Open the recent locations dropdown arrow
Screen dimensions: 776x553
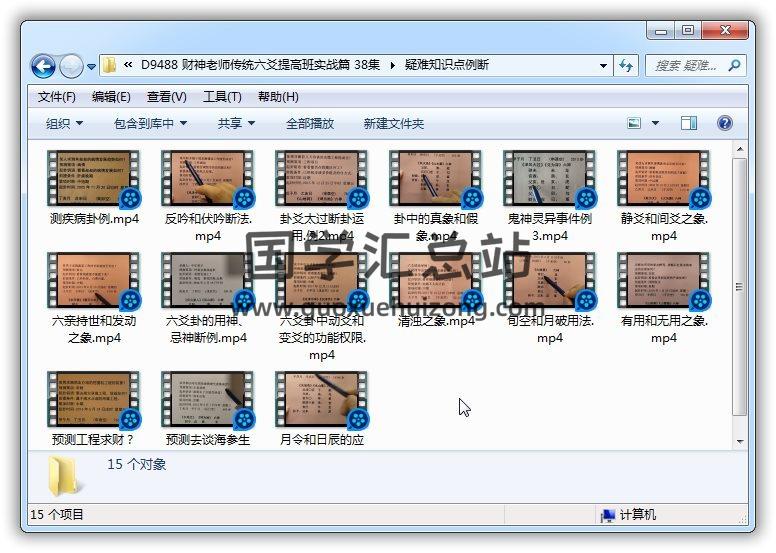(91, 66)
